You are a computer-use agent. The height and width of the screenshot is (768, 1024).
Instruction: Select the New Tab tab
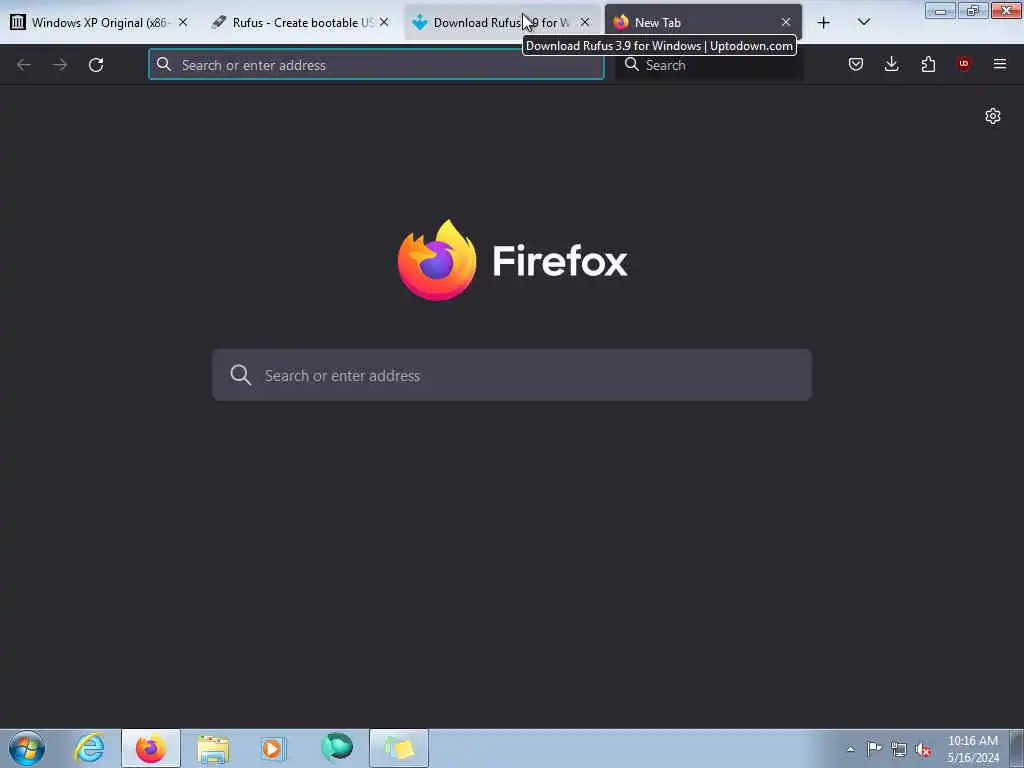click(x=703, y=22)
